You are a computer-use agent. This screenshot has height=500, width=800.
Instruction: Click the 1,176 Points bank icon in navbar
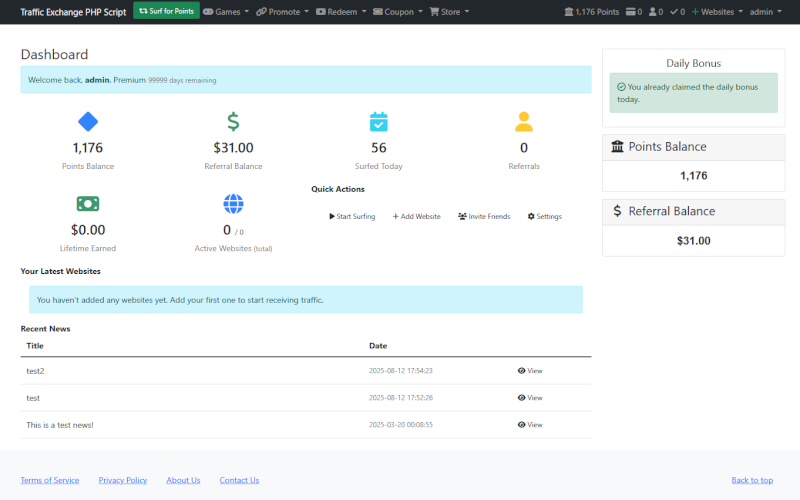pyautogui.click(x=569, y=12)
